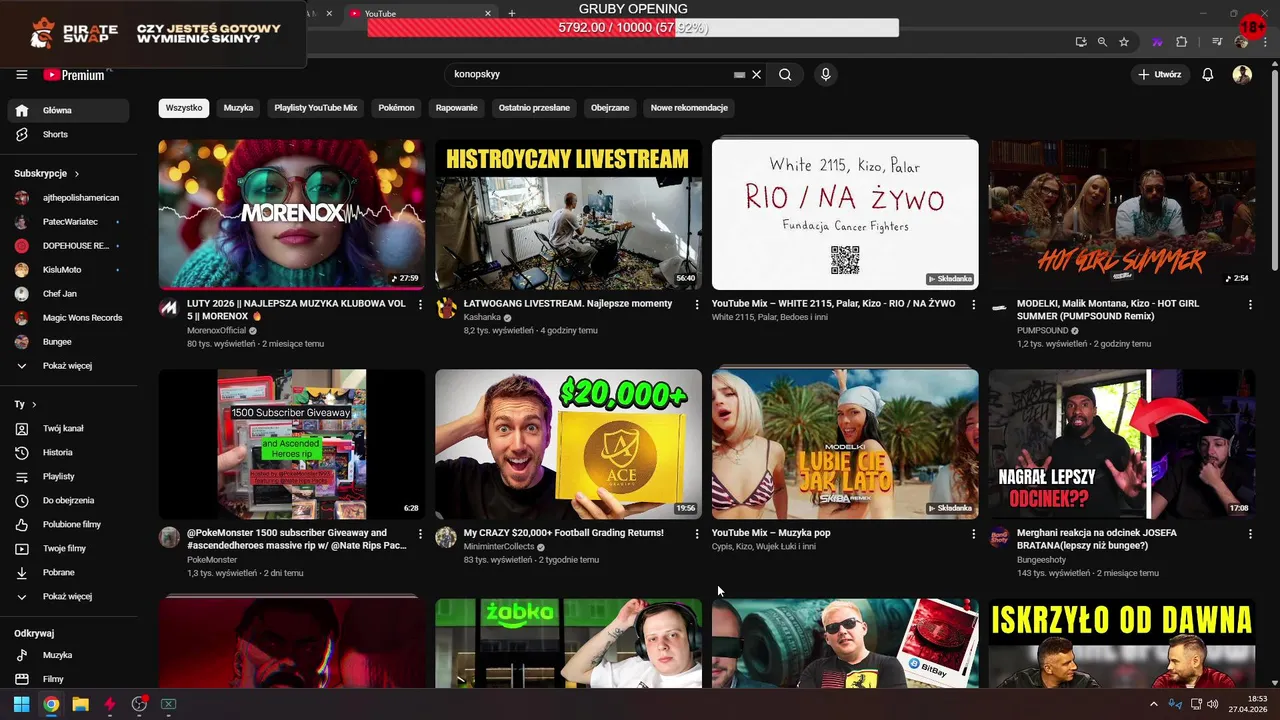
Task: Open File Explorer from the taskbar
Action: [x=80, y=704]
